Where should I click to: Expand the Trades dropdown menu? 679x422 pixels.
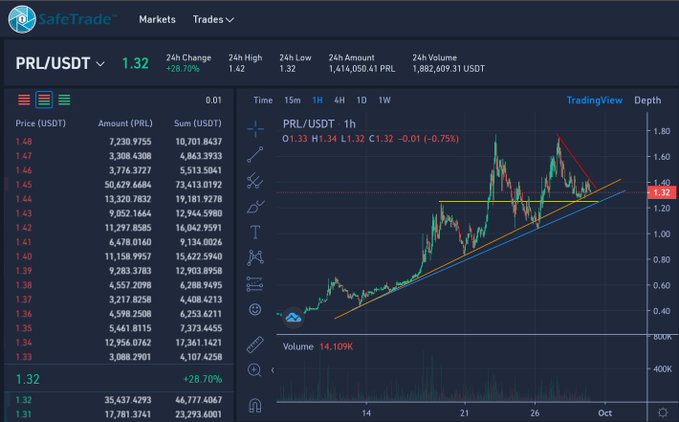point(213,19)
